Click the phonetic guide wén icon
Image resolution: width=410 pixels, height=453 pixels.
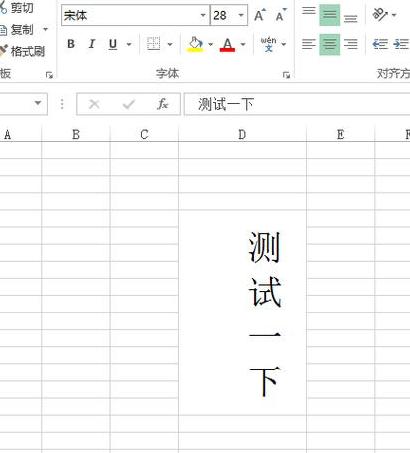coord(269,44)
